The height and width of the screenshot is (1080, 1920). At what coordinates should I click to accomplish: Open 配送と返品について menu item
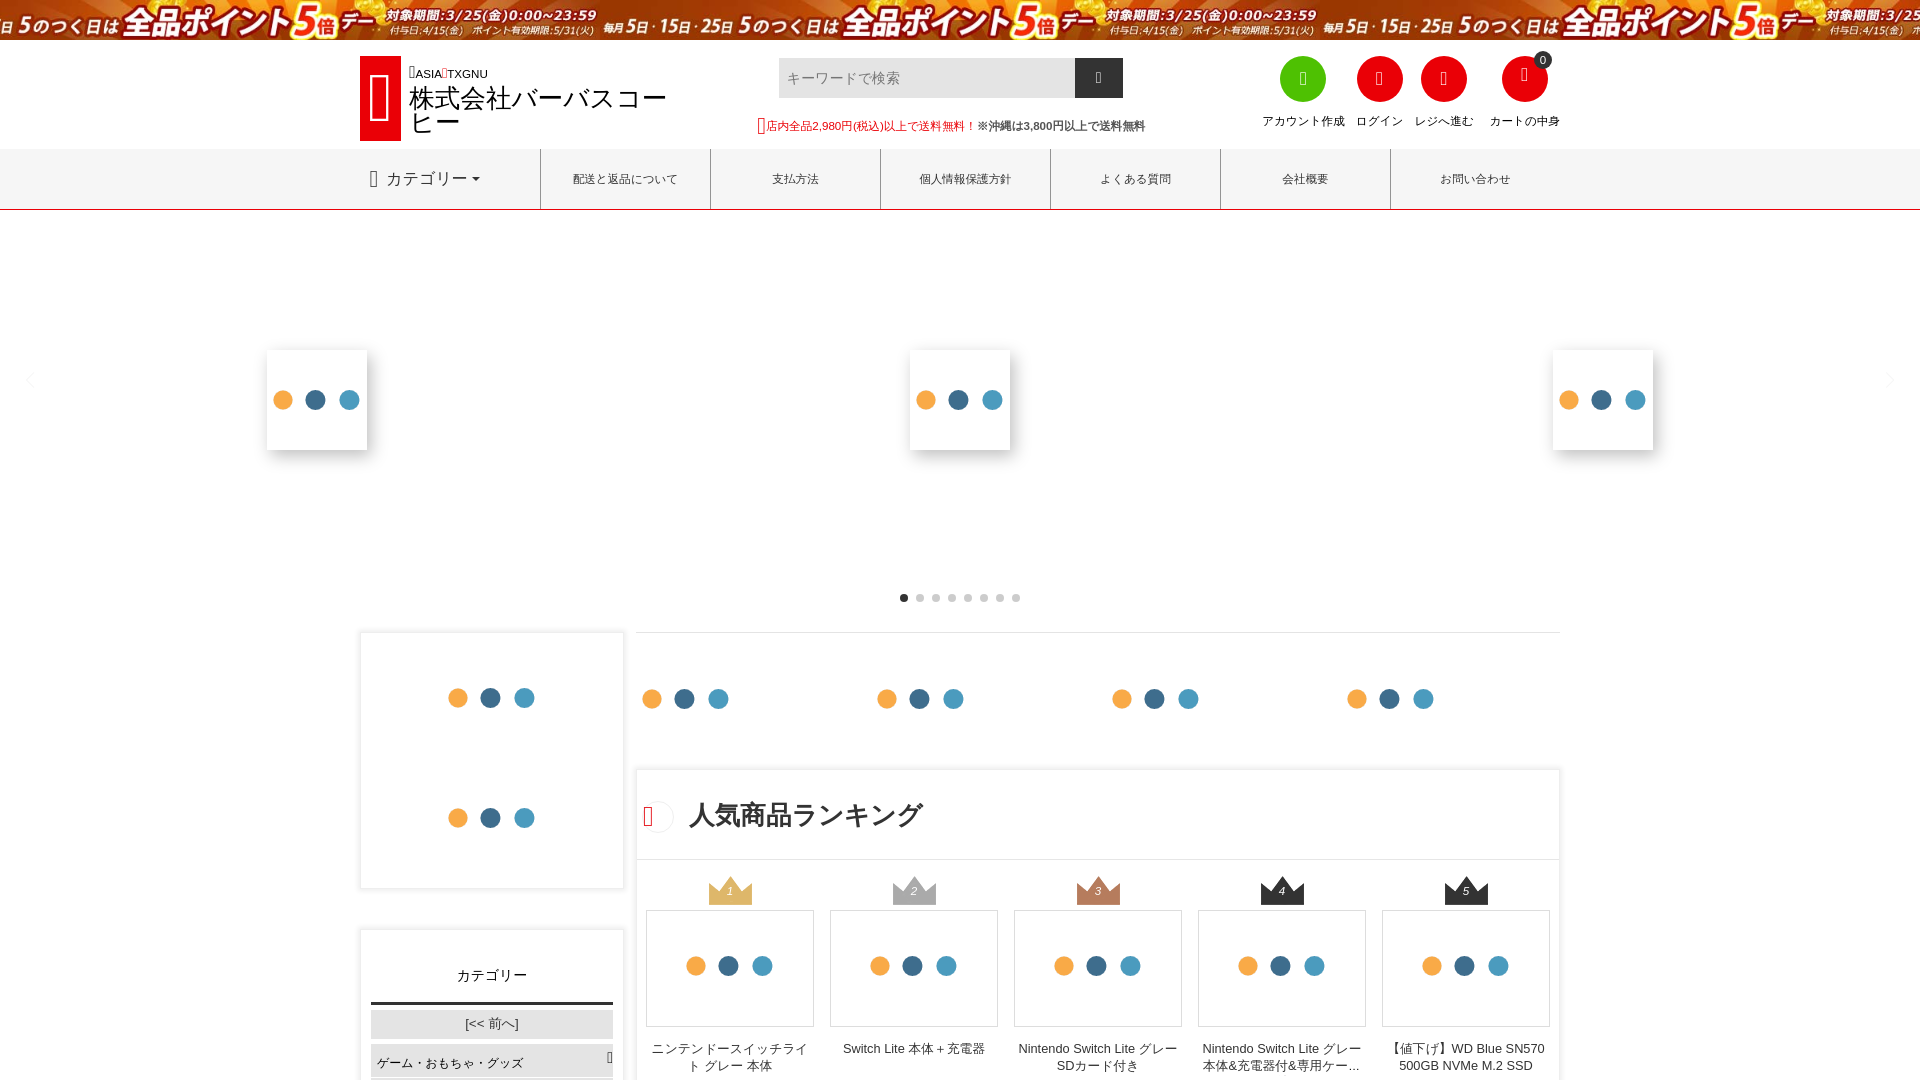625,179
